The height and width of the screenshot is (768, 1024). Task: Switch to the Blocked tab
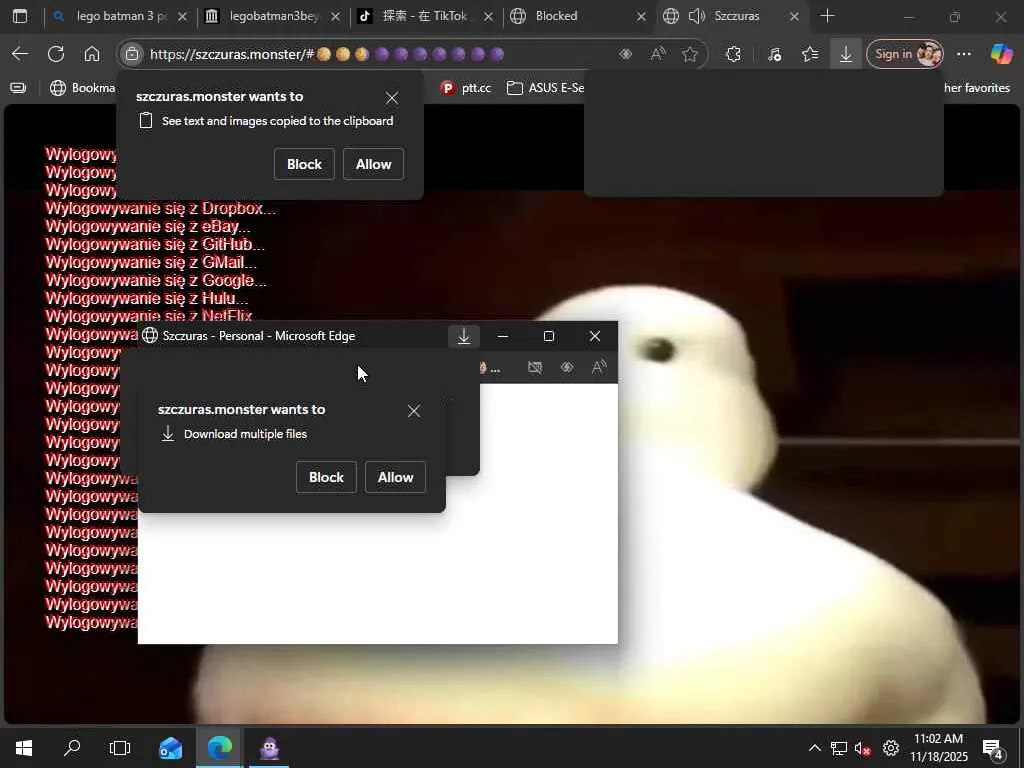(x=578, y=16)
